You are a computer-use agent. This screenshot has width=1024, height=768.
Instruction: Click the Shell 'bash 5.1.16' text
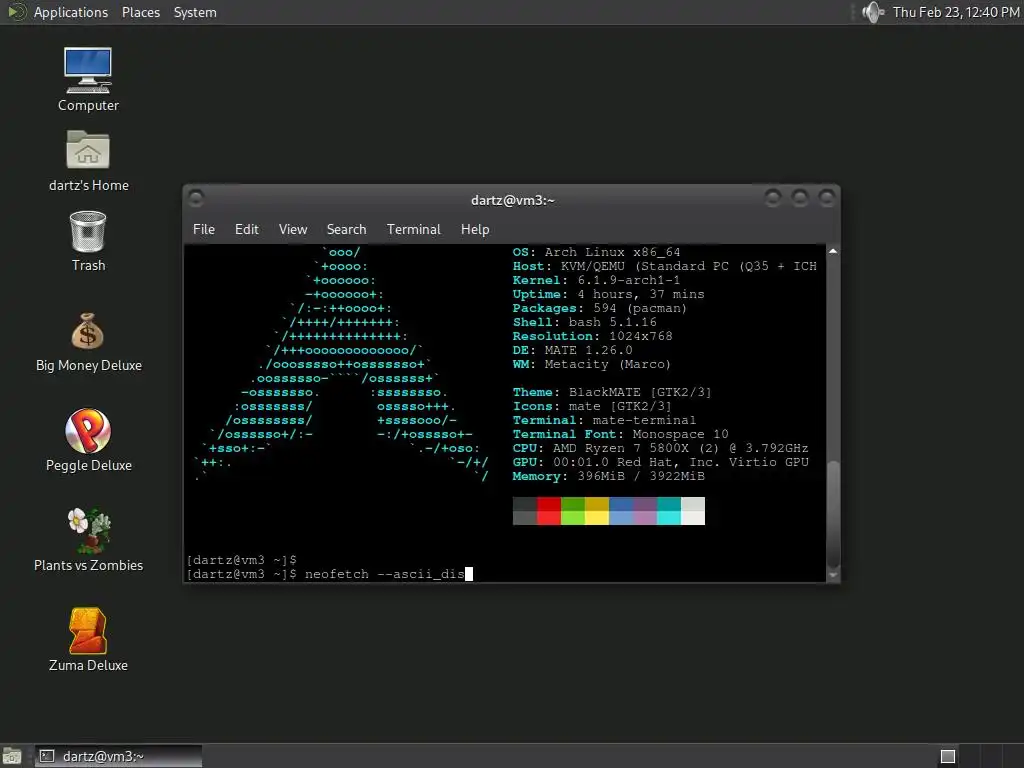(x=613, y=322)
